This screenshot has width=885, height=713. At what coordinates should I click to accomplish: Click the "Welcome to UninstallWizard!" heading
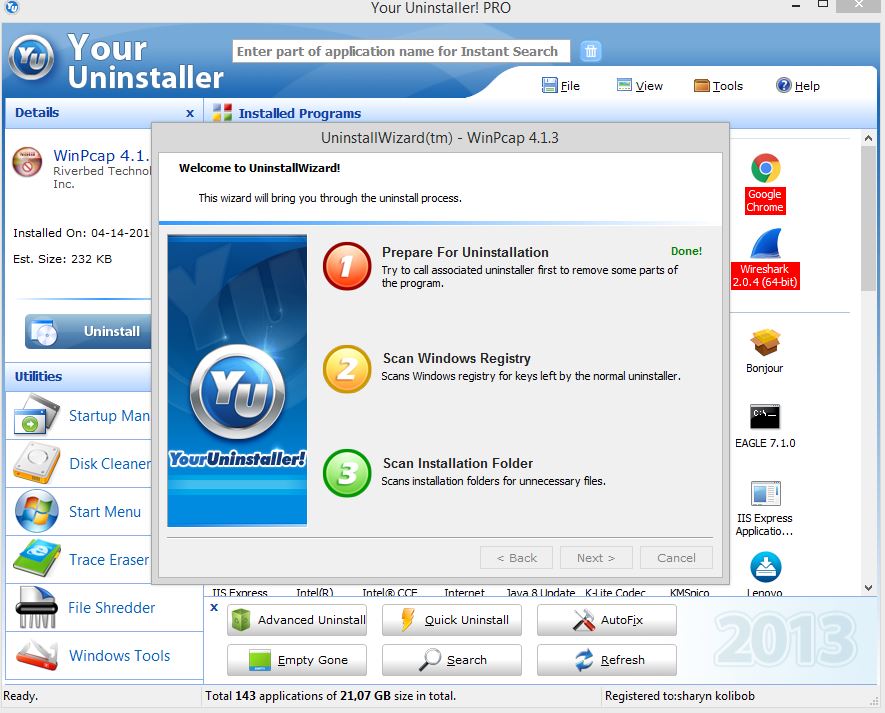click(x=259, y=168)
